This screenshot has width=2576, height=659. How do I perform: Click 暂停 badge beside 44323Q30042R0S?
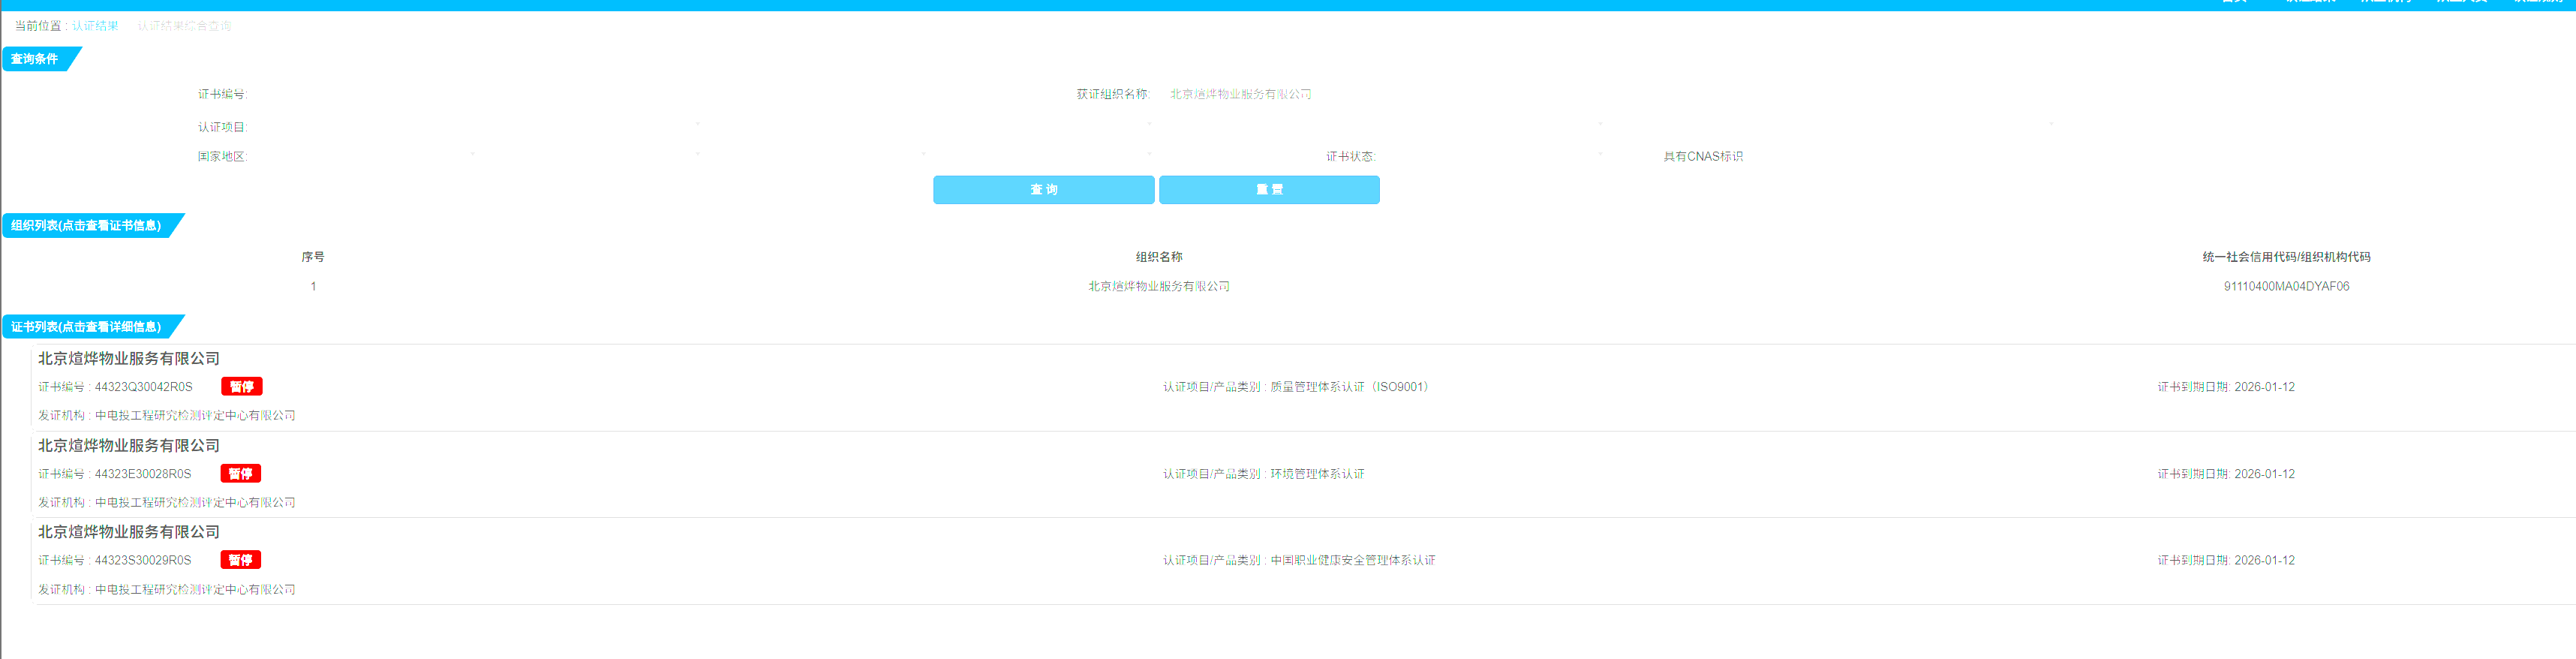241,387
